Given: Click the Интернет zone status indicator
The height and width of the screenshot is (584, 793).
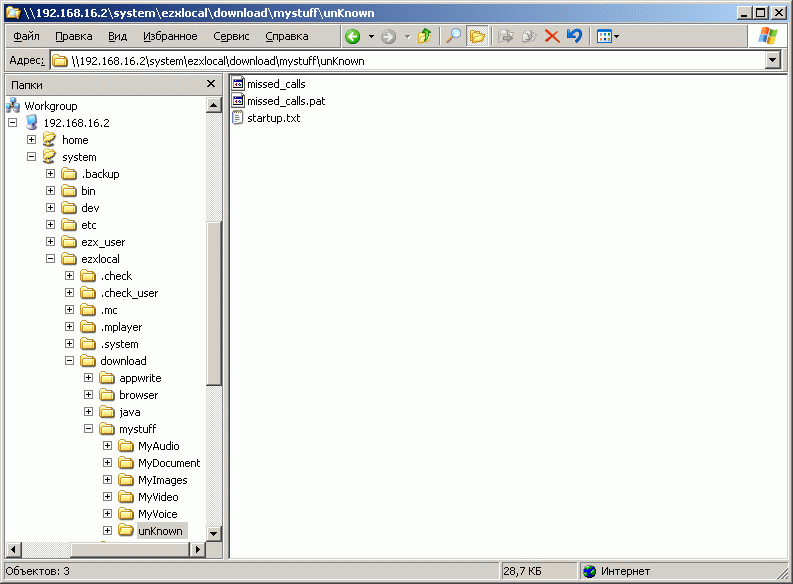Looking at the screenshot, I should [x=617, y=571].
